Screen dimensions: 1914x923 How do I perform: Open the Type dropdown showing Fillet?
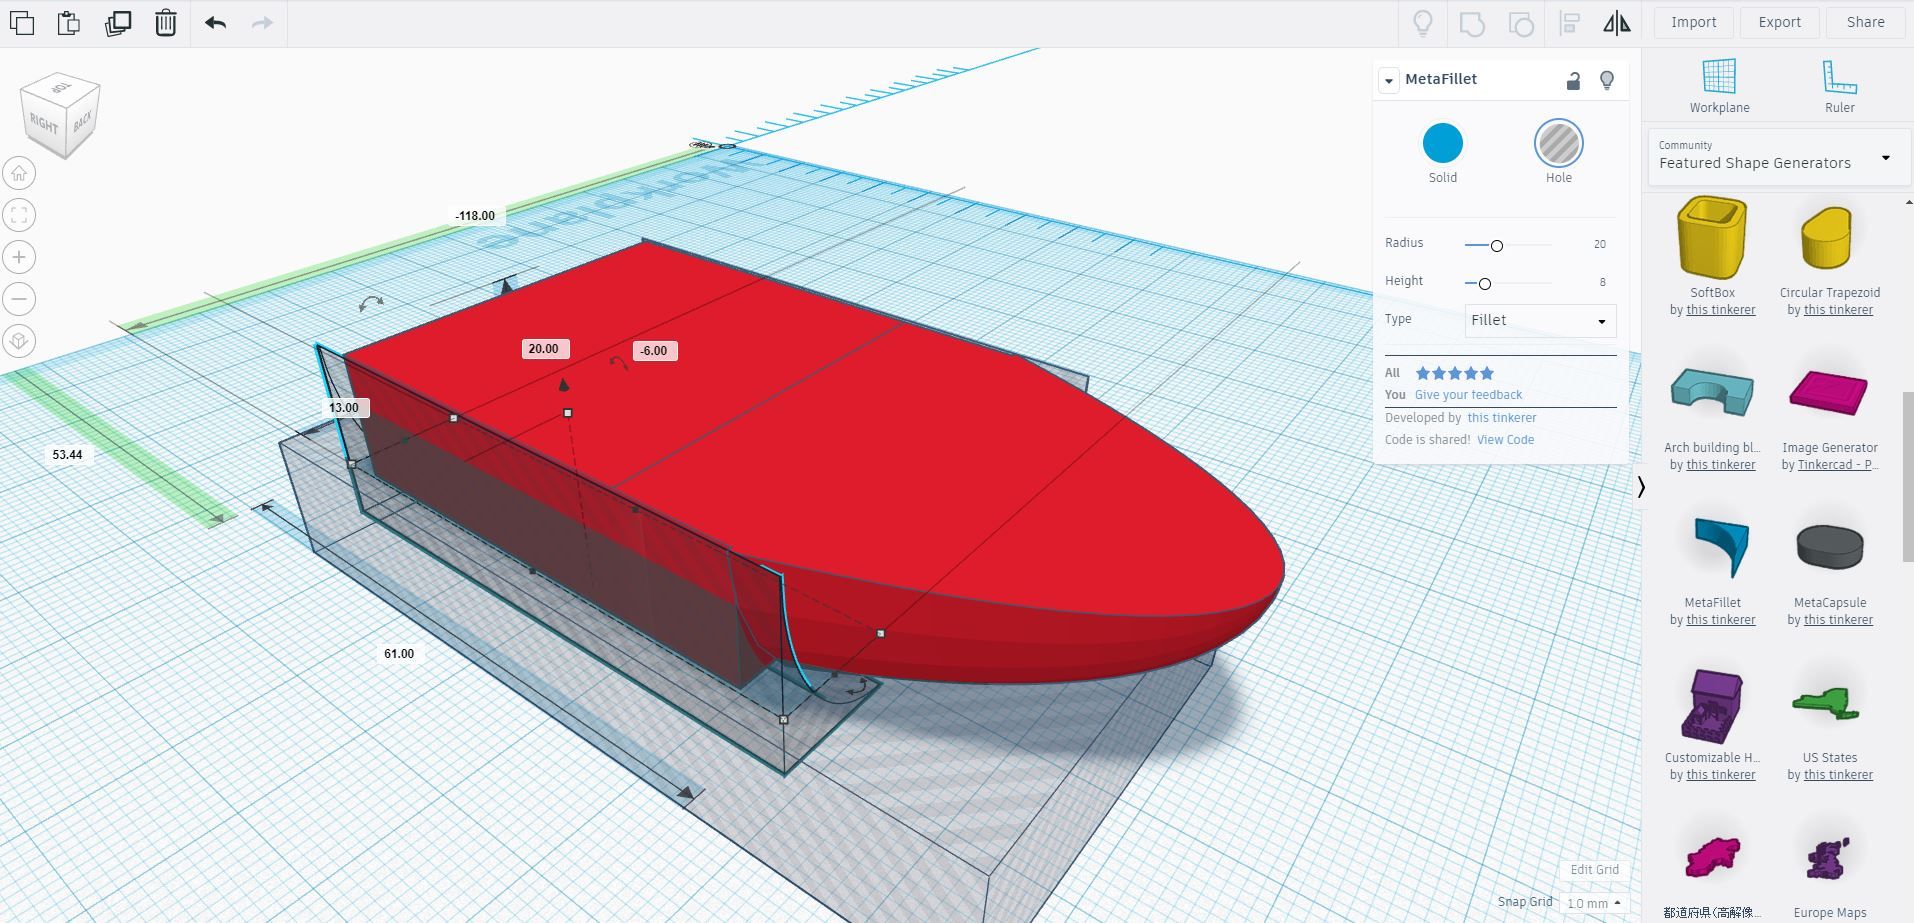click(1539, 320)
